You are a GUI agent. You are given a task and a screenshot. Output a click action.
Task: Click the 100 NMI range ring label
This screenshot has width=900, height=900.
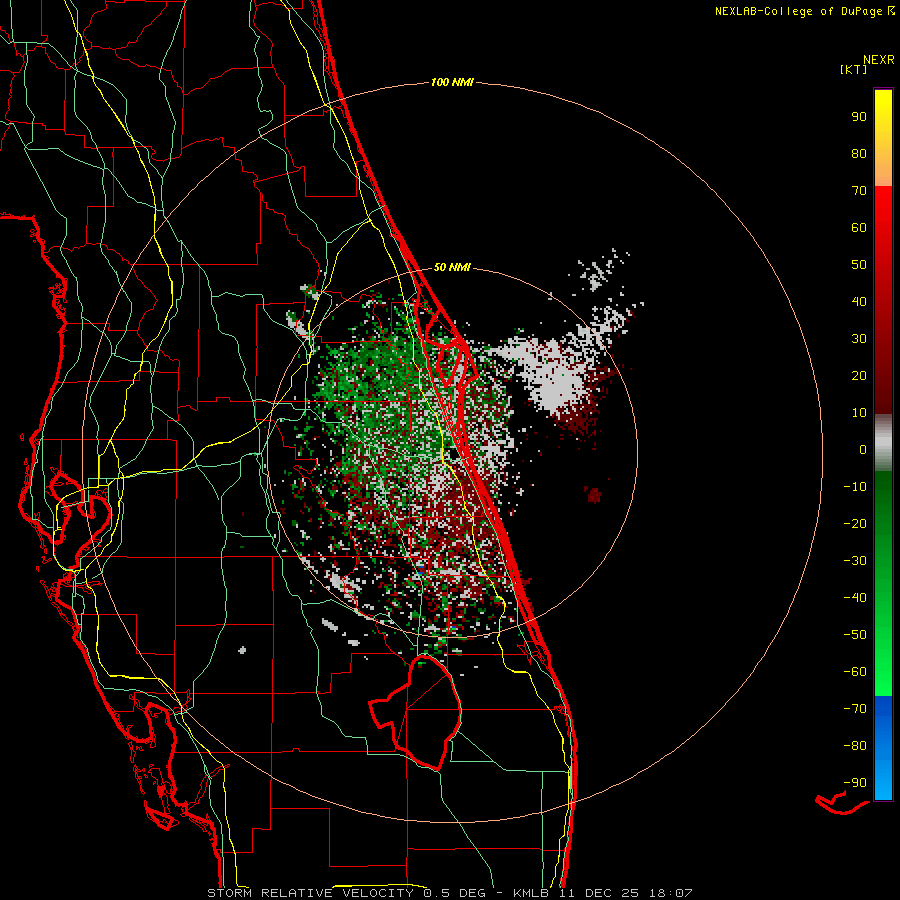pyautogui.click(x=452, y=82)
